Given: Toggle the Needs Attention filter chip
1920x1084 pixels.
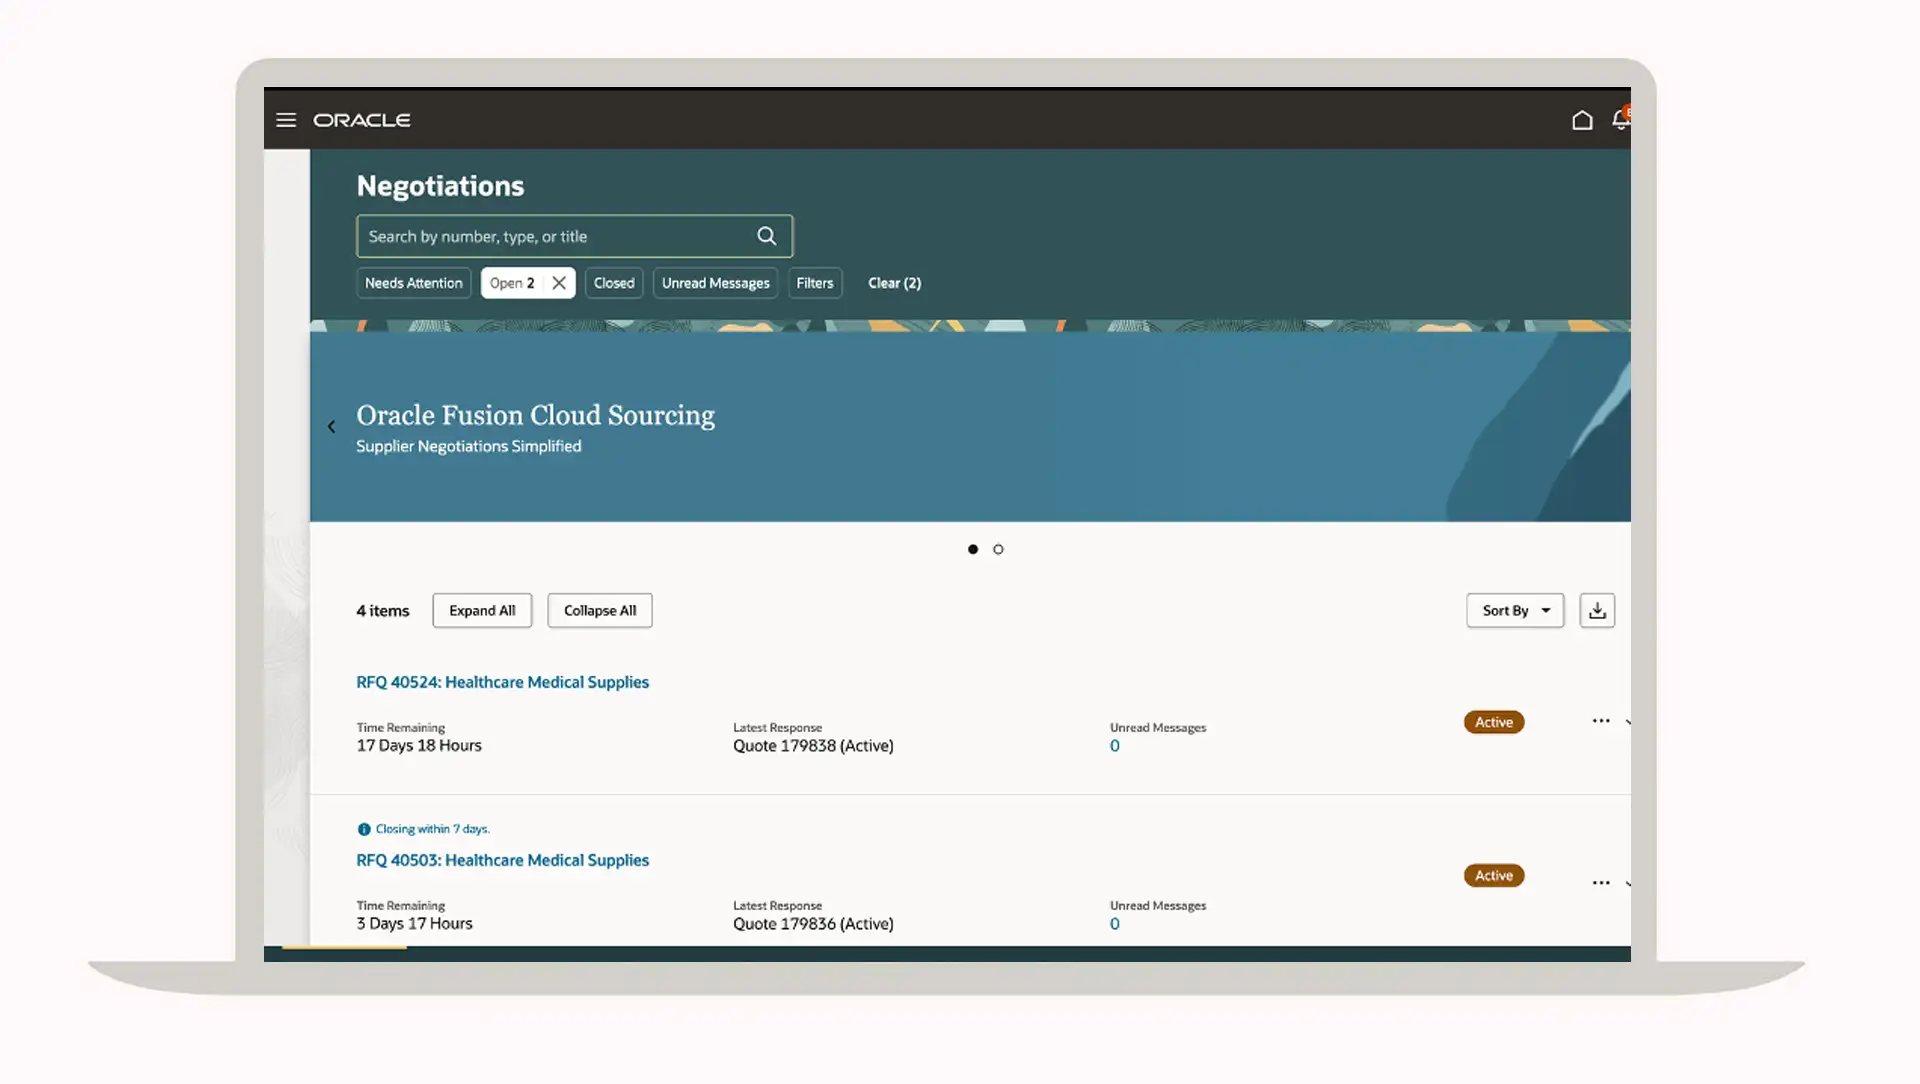Looking at the screenshot, I should pyautogui.click(x=413, y=283).
